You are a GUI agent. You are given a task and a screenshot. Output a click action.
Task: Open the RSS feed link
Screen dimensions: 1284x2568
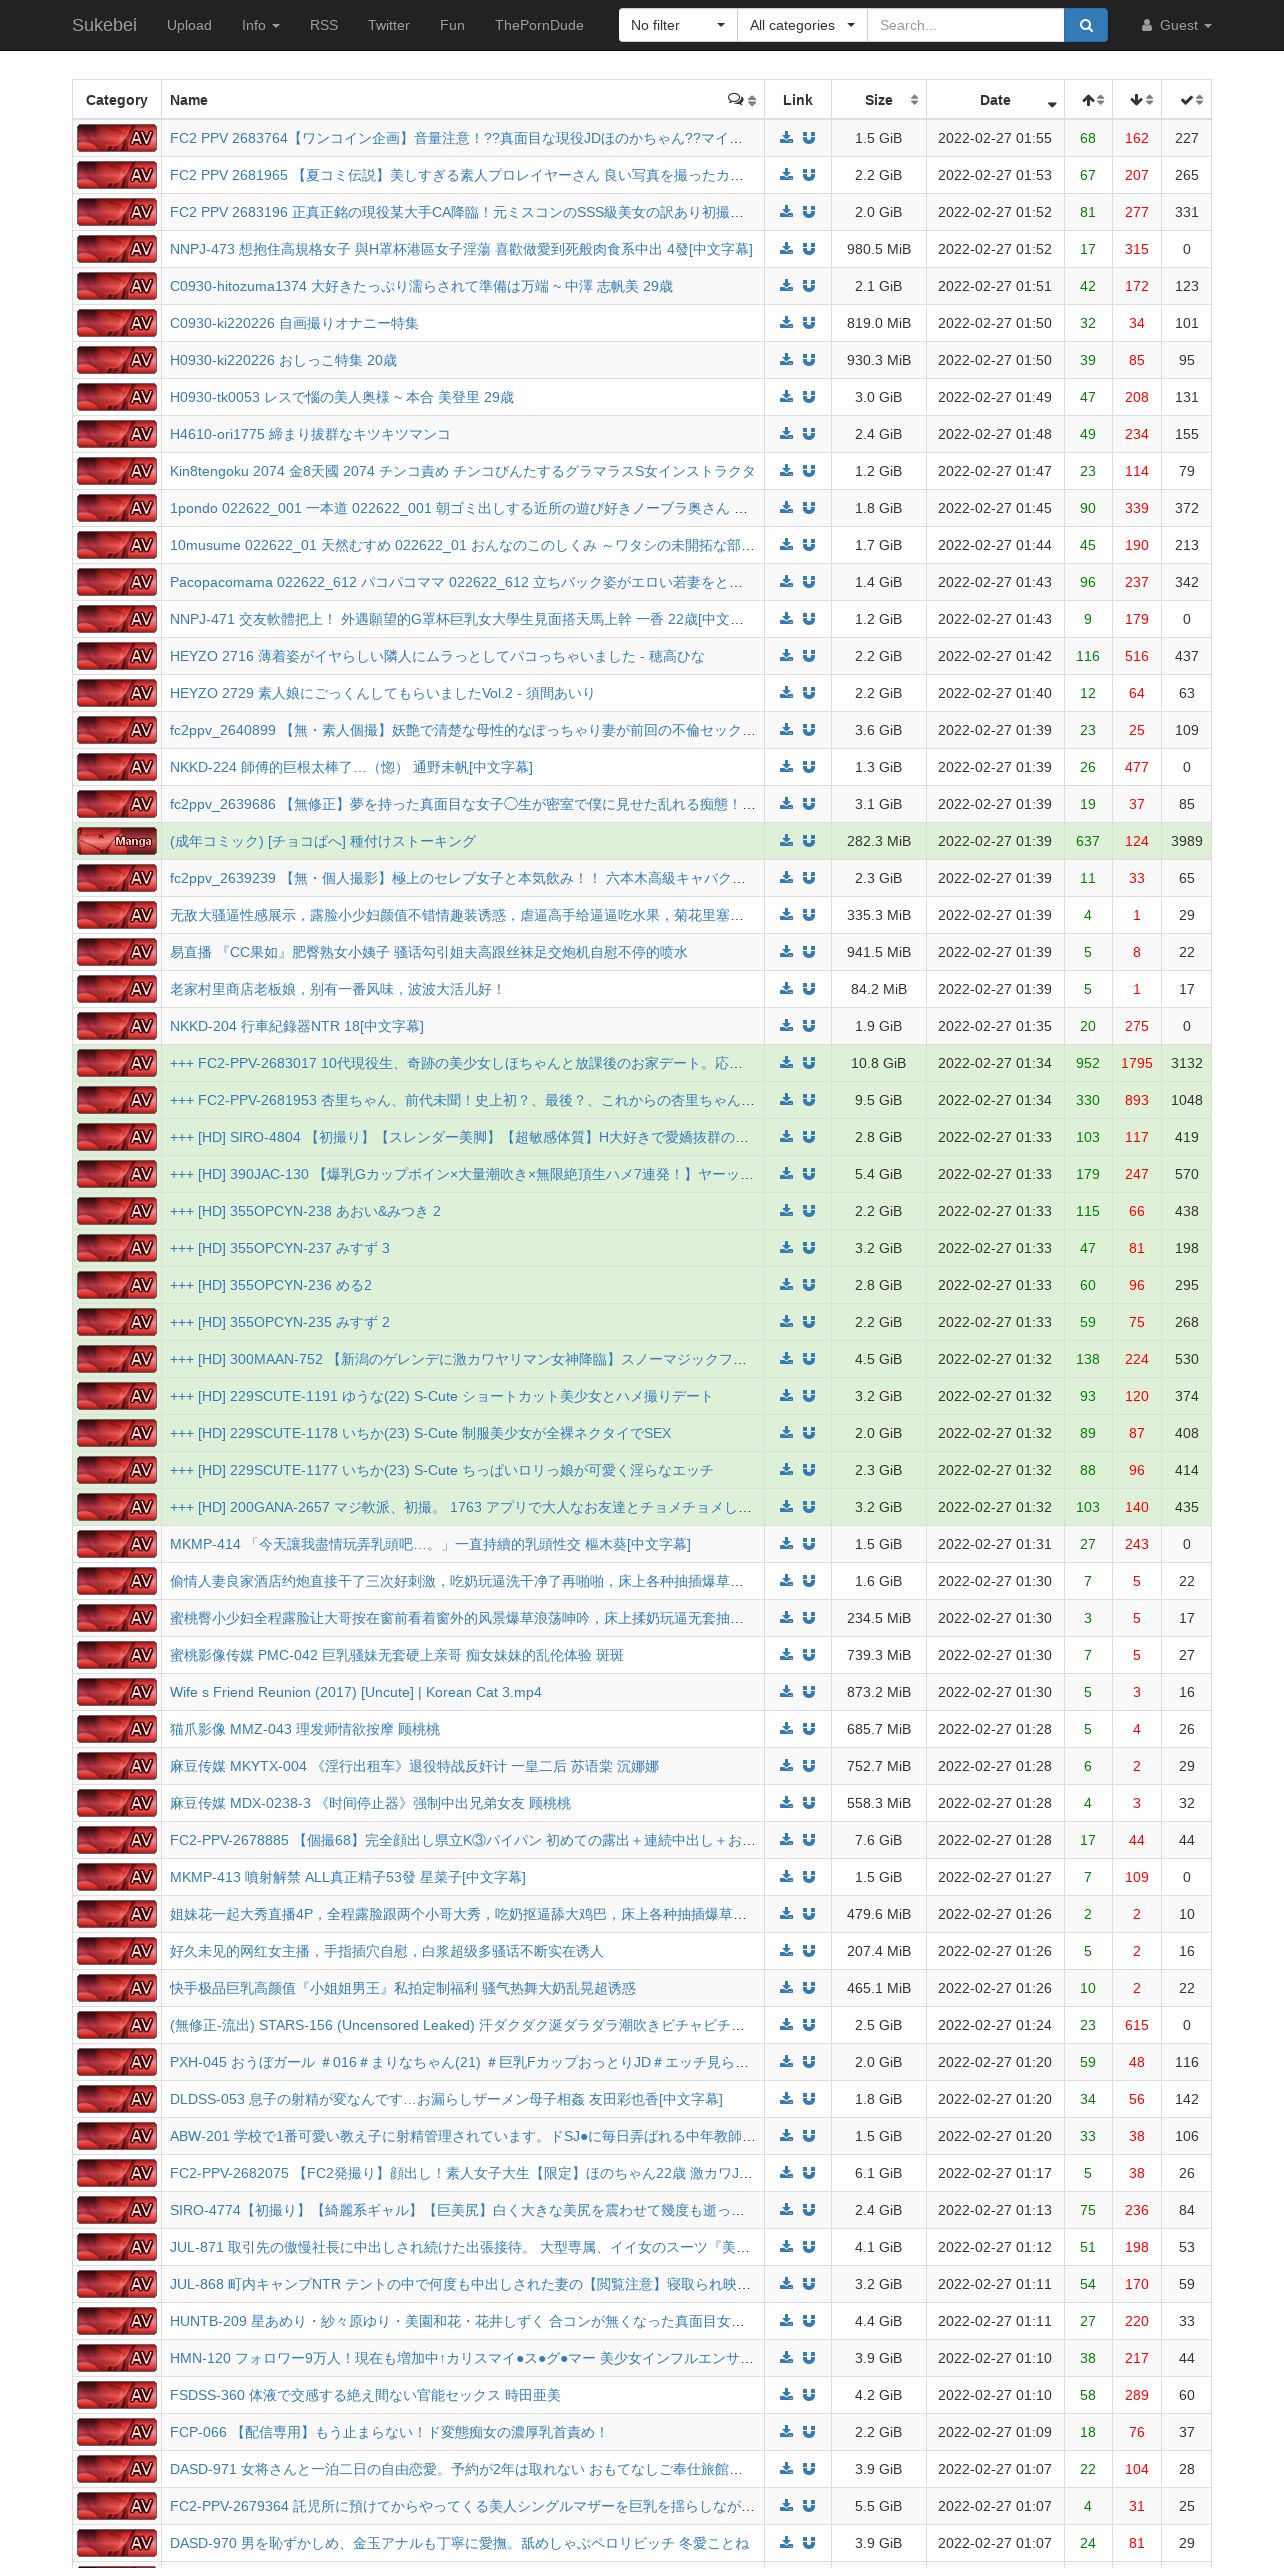pyautogui.click(x=324, y=25)
